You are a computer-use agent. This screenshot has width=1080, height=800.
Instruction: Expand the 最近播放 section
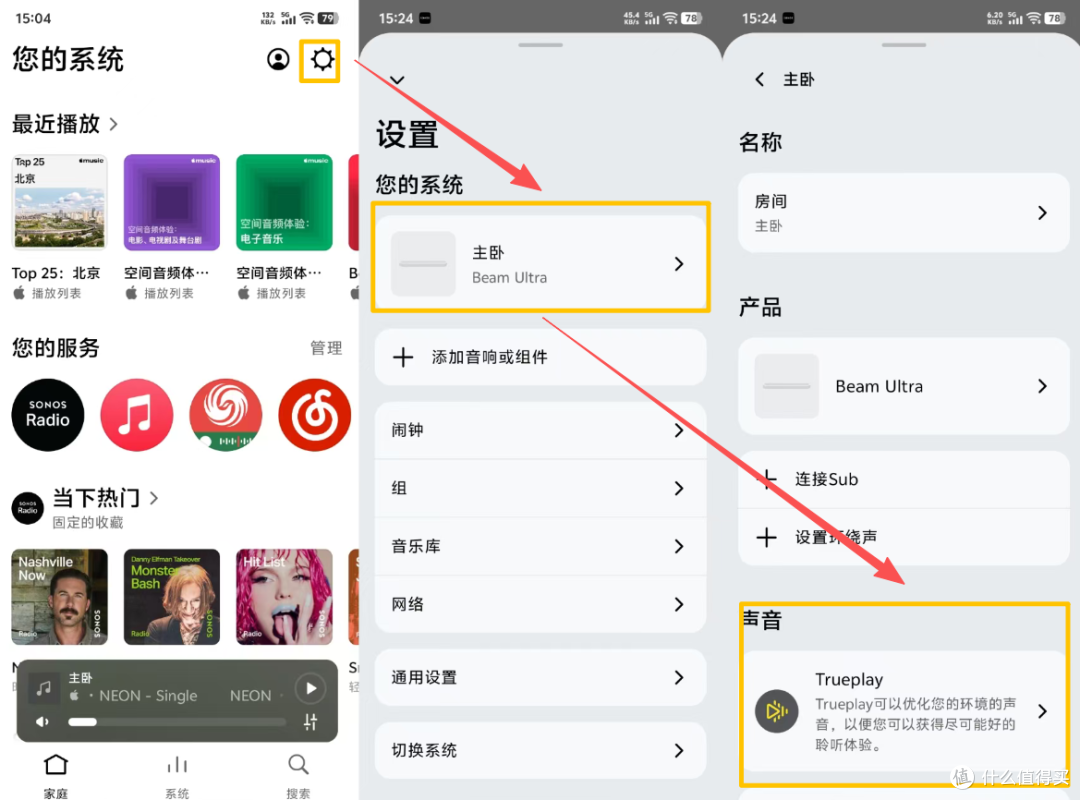65,124
